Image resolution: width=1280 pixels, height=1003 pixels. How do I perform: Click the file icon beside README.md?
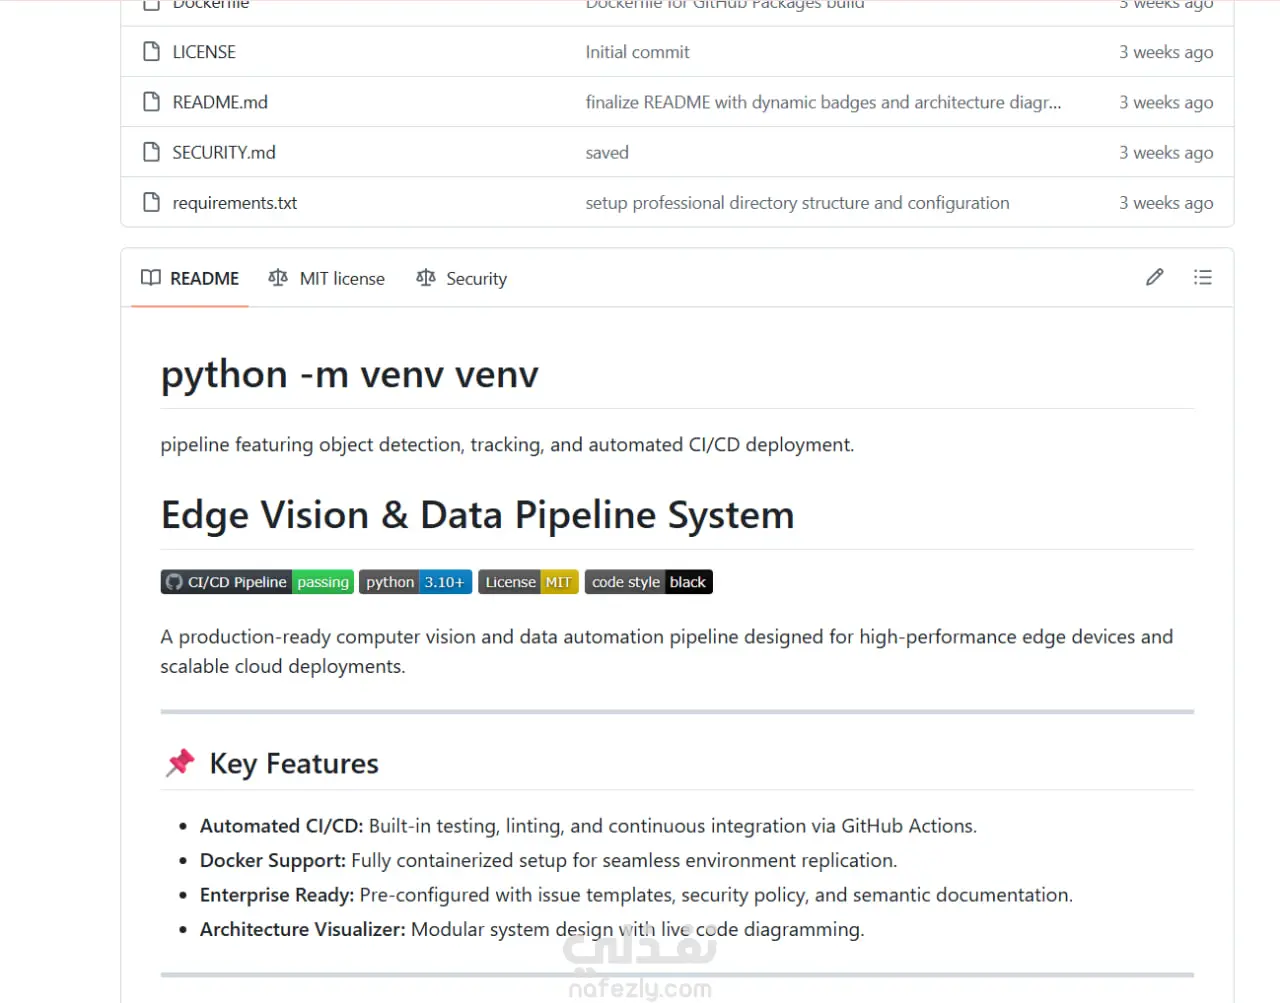[x=151, y=102]
